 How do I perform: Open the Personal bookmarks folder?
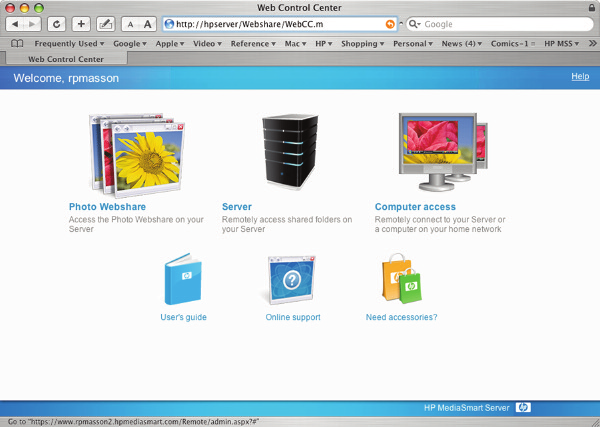tap(413, 44)
